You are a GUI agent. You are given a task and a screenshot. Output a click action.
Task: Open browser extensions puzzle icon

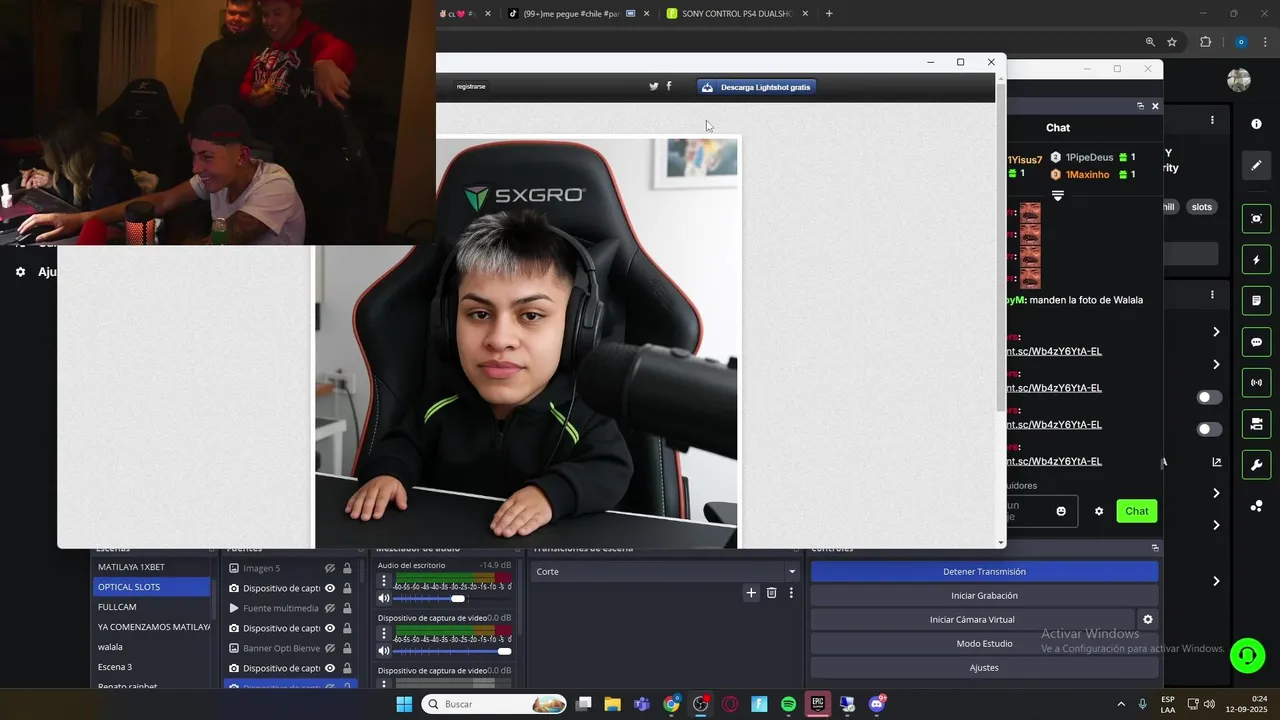1205,42
